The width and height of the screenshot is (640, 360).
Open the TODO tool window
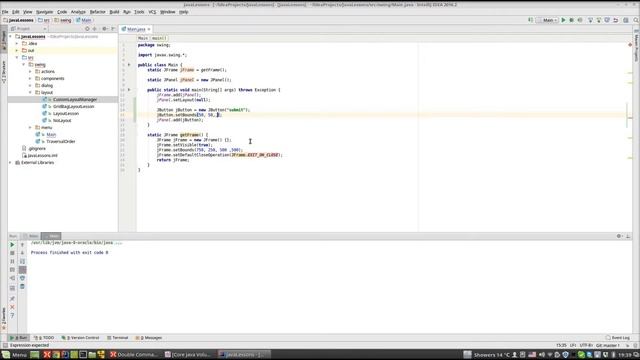pyautogui.click(x=44, y=338)
